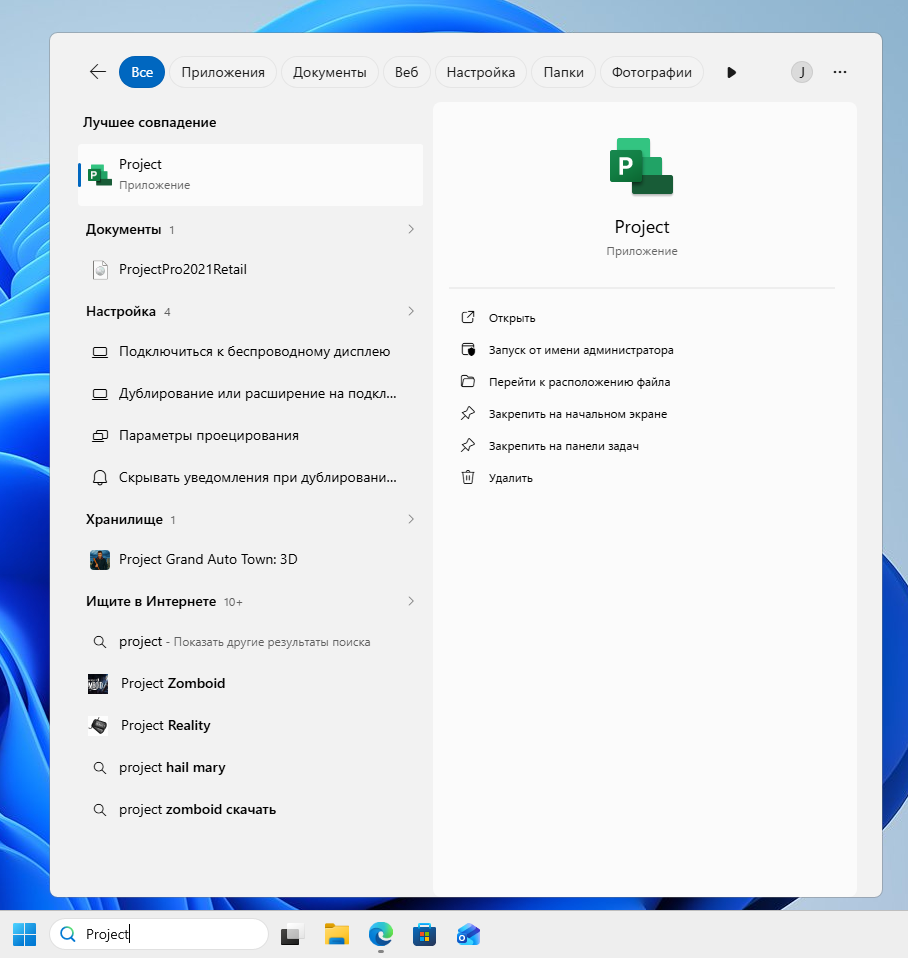Open Project Grand Auto Town: 3D result
The width and height of the screenshot is (908, 958).
(251, 560)
